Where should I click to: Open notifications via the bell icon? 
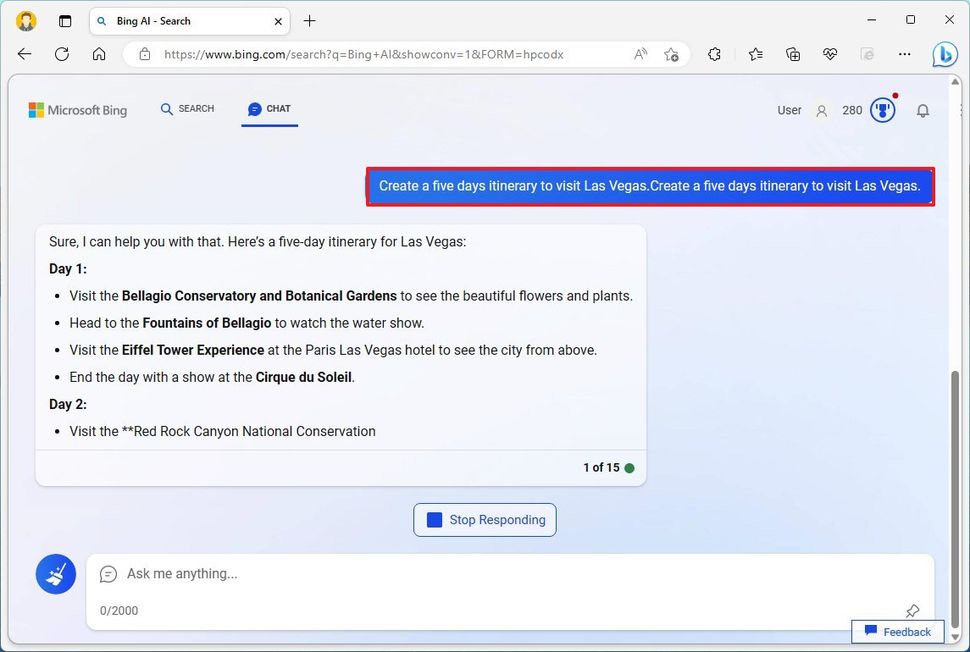click(x=923, y=110)
